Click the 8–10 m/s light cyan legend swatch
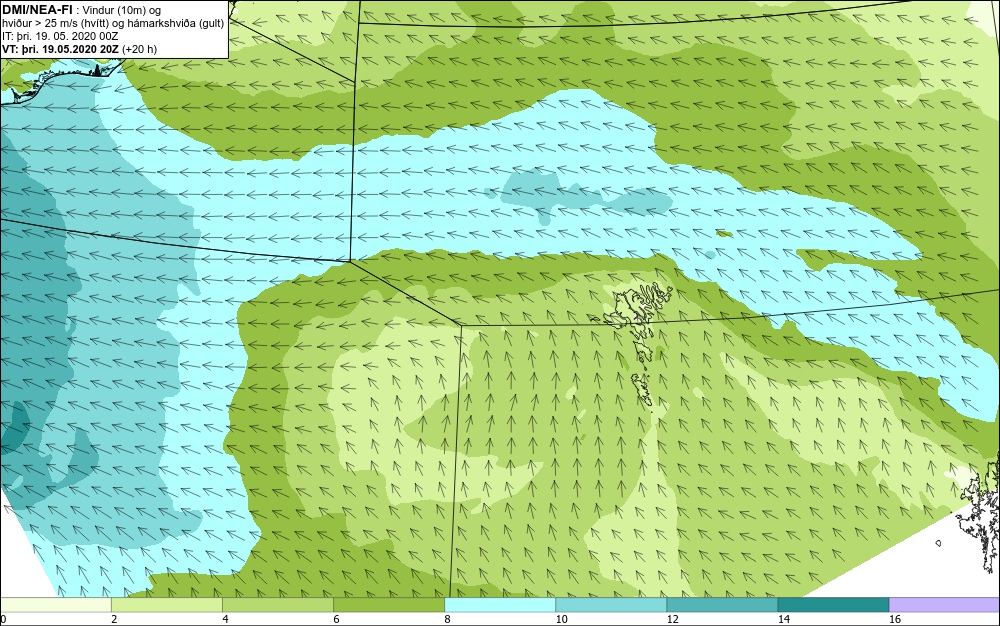Viewport: 1000px width, 626px height. (x=499, y=605)
